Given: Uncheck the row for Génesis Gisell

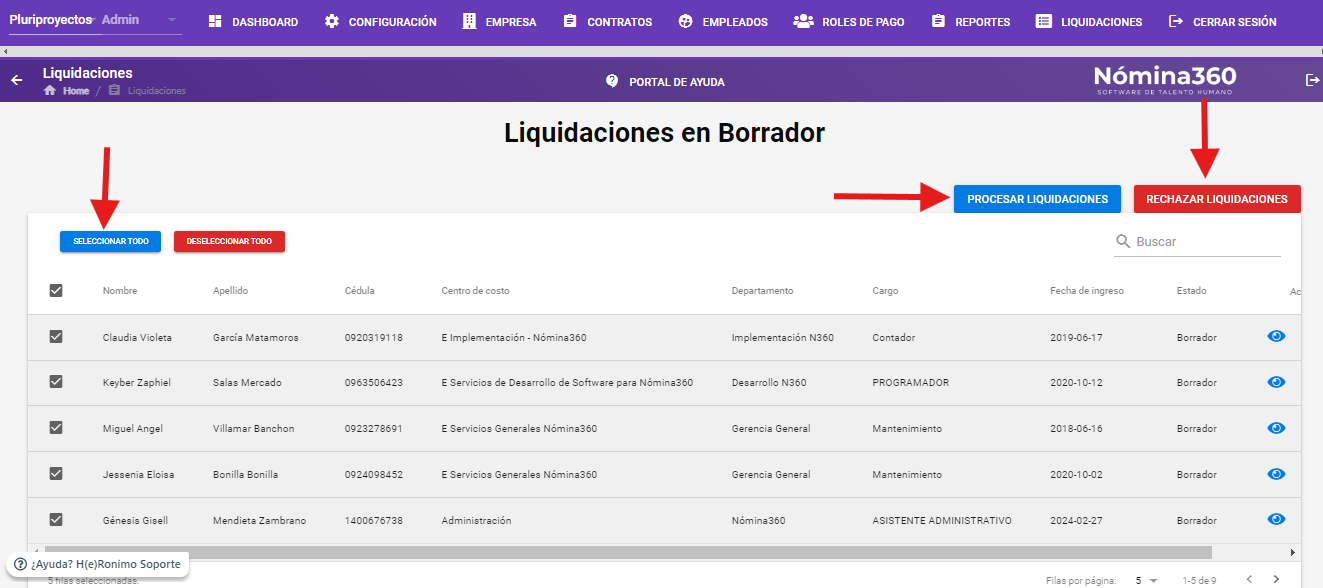Looking at the screenshot, I should 56,519.
